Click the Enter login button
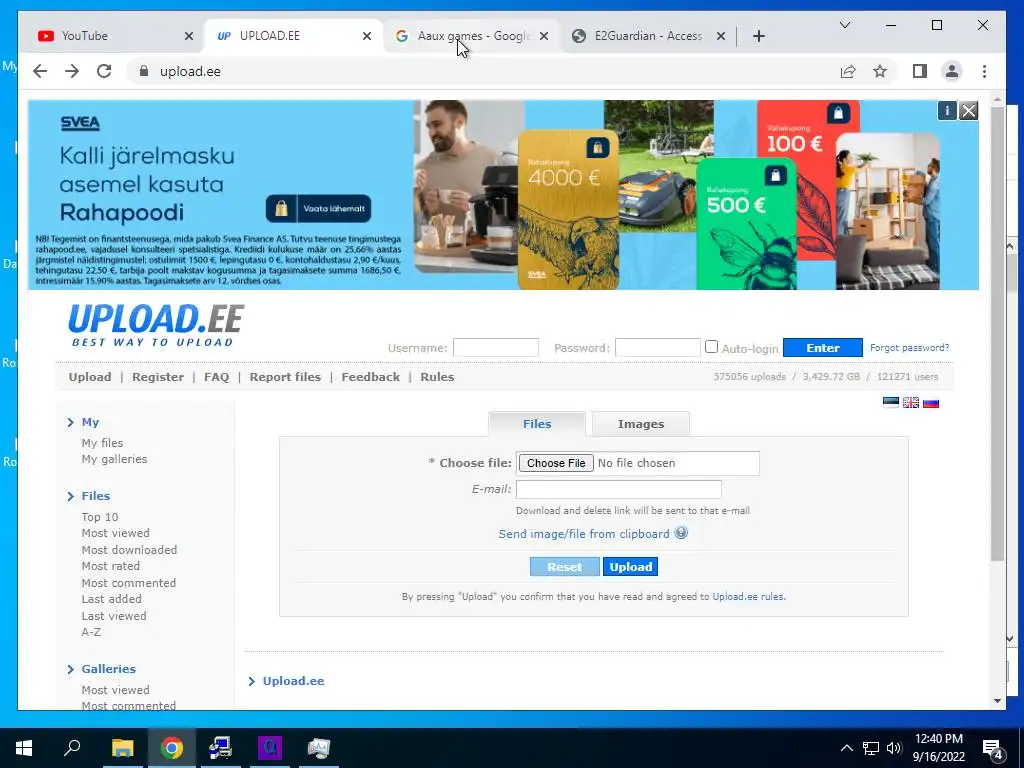The width and height of the screenshot is (1024, 768). point(822,348)
